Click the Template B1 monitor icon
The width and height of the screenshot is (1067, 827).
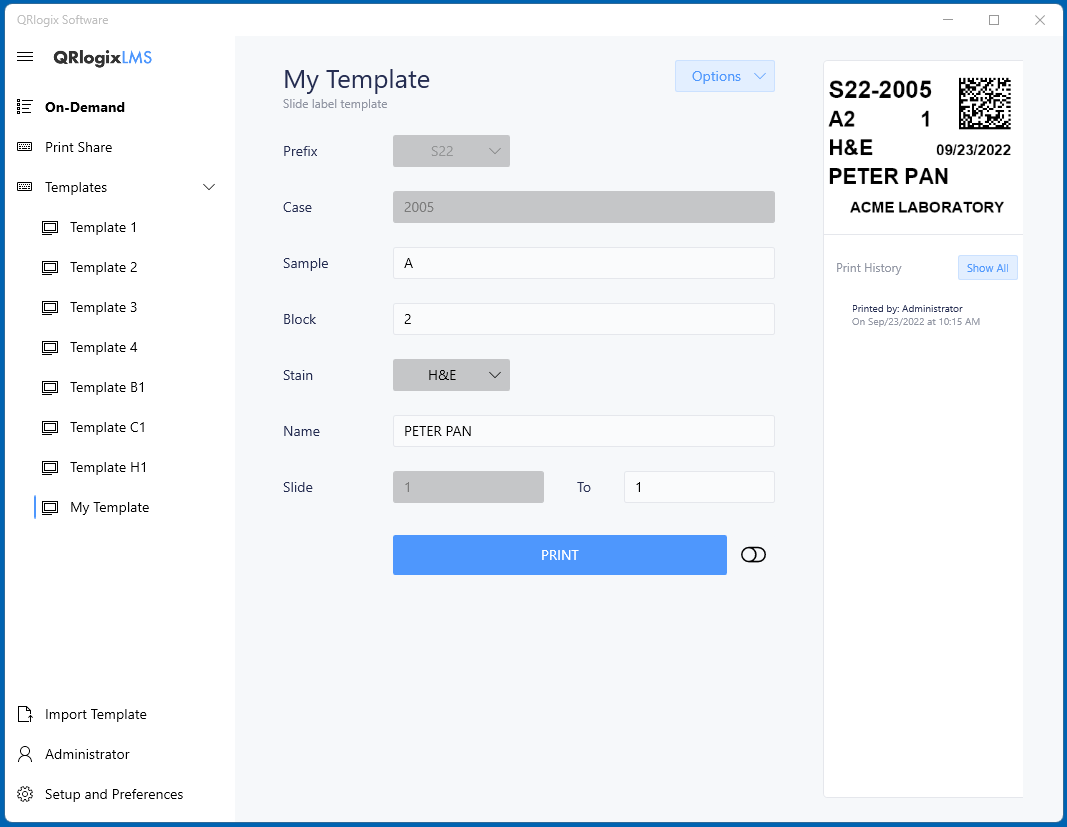point(50,388)
